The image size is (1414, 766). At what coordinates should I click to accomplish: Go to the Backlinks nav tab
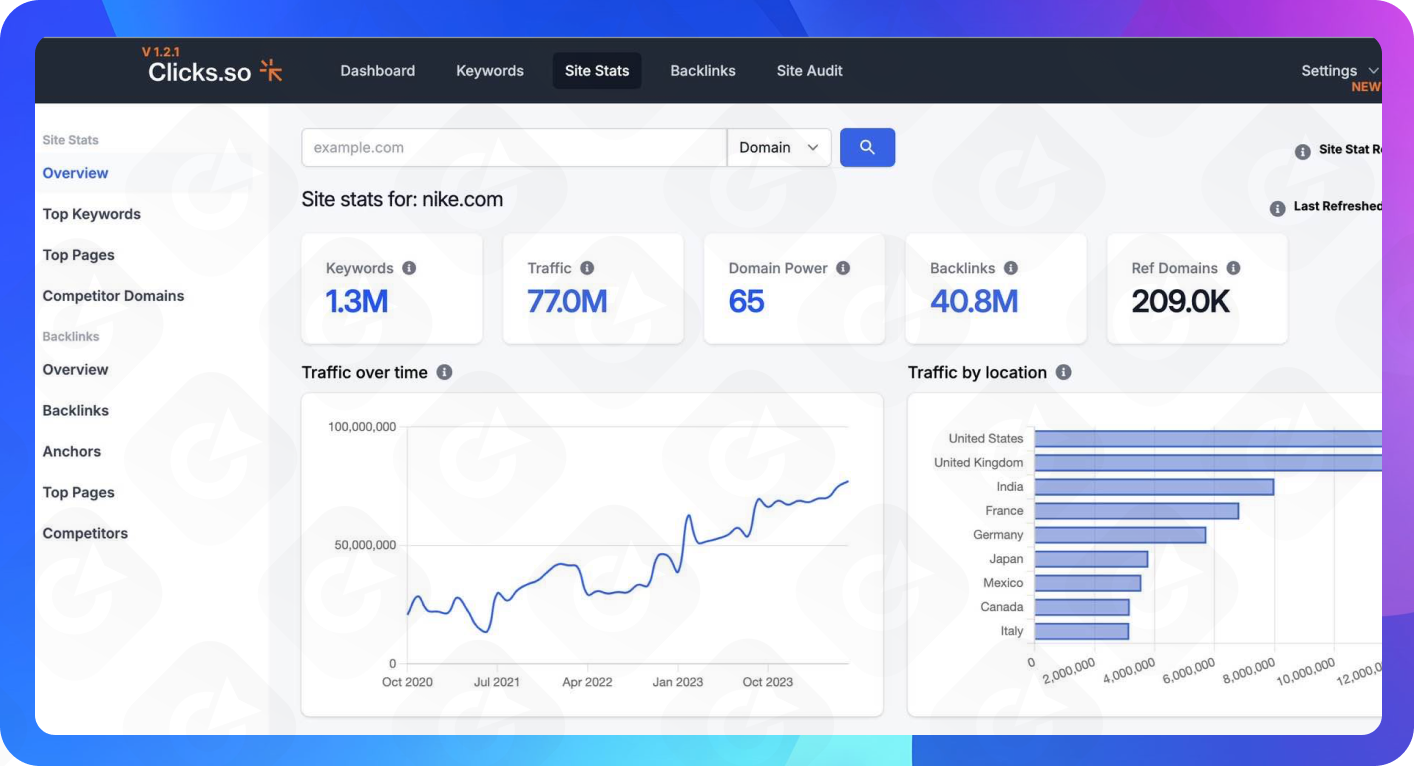(703, 71)
